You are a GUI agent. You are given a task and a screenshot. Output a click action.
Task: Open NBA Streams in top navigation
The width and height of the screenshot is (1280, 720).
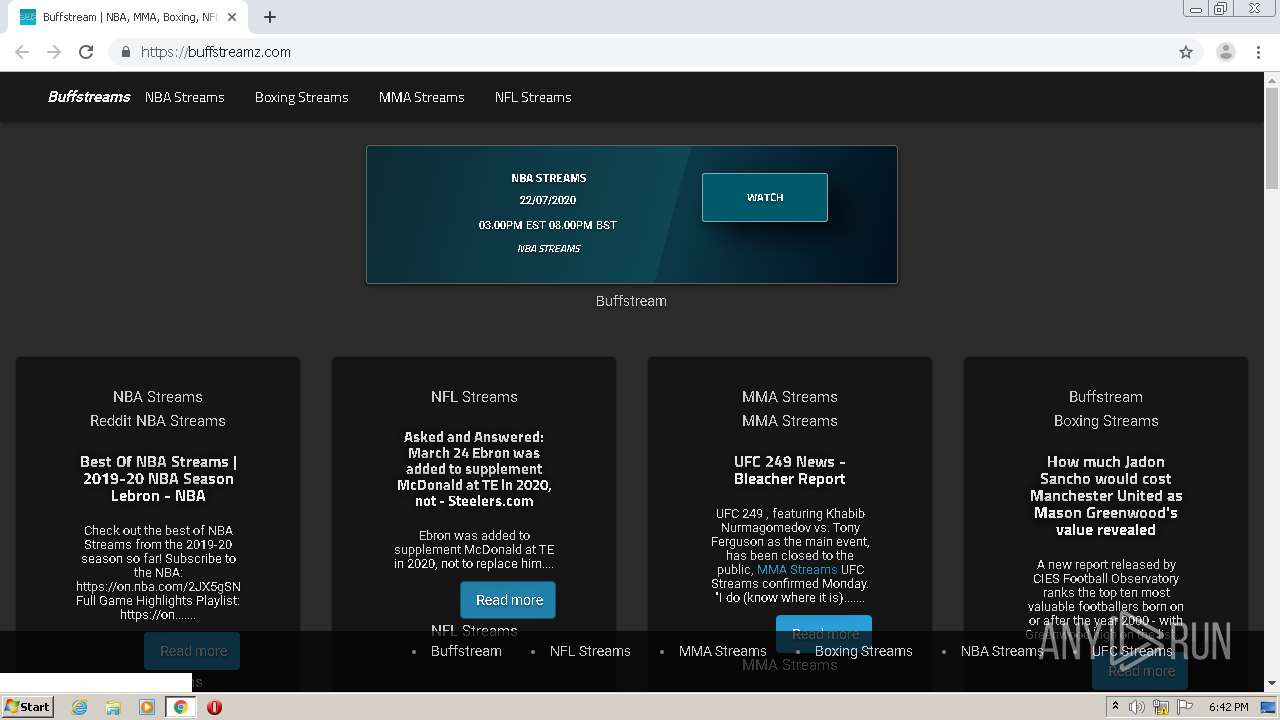[185, 97]
